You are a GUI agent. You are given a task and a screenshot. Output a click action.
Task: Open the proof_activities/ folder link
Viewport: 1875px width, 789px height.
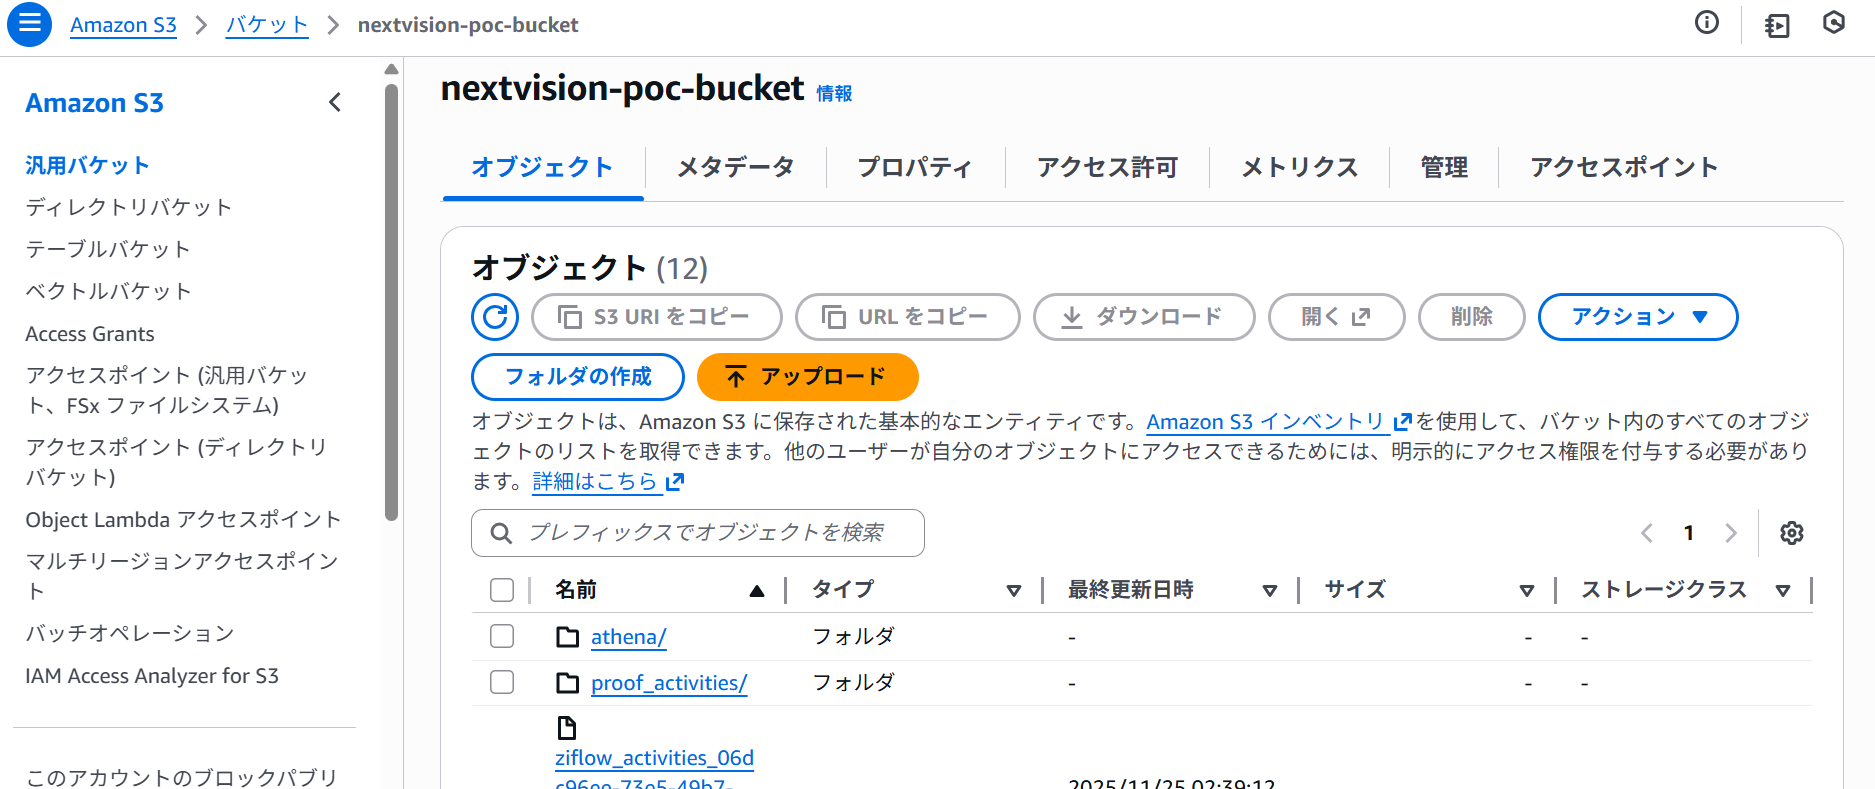(x=668, y=683)
